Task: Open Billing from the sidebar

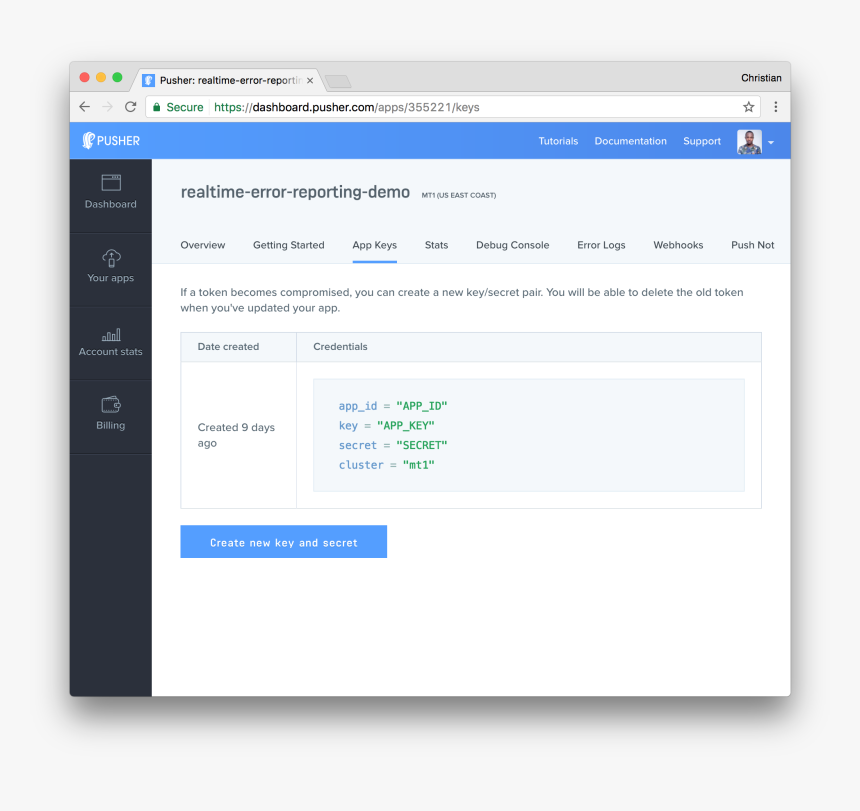Action: (x=111, y=415)
